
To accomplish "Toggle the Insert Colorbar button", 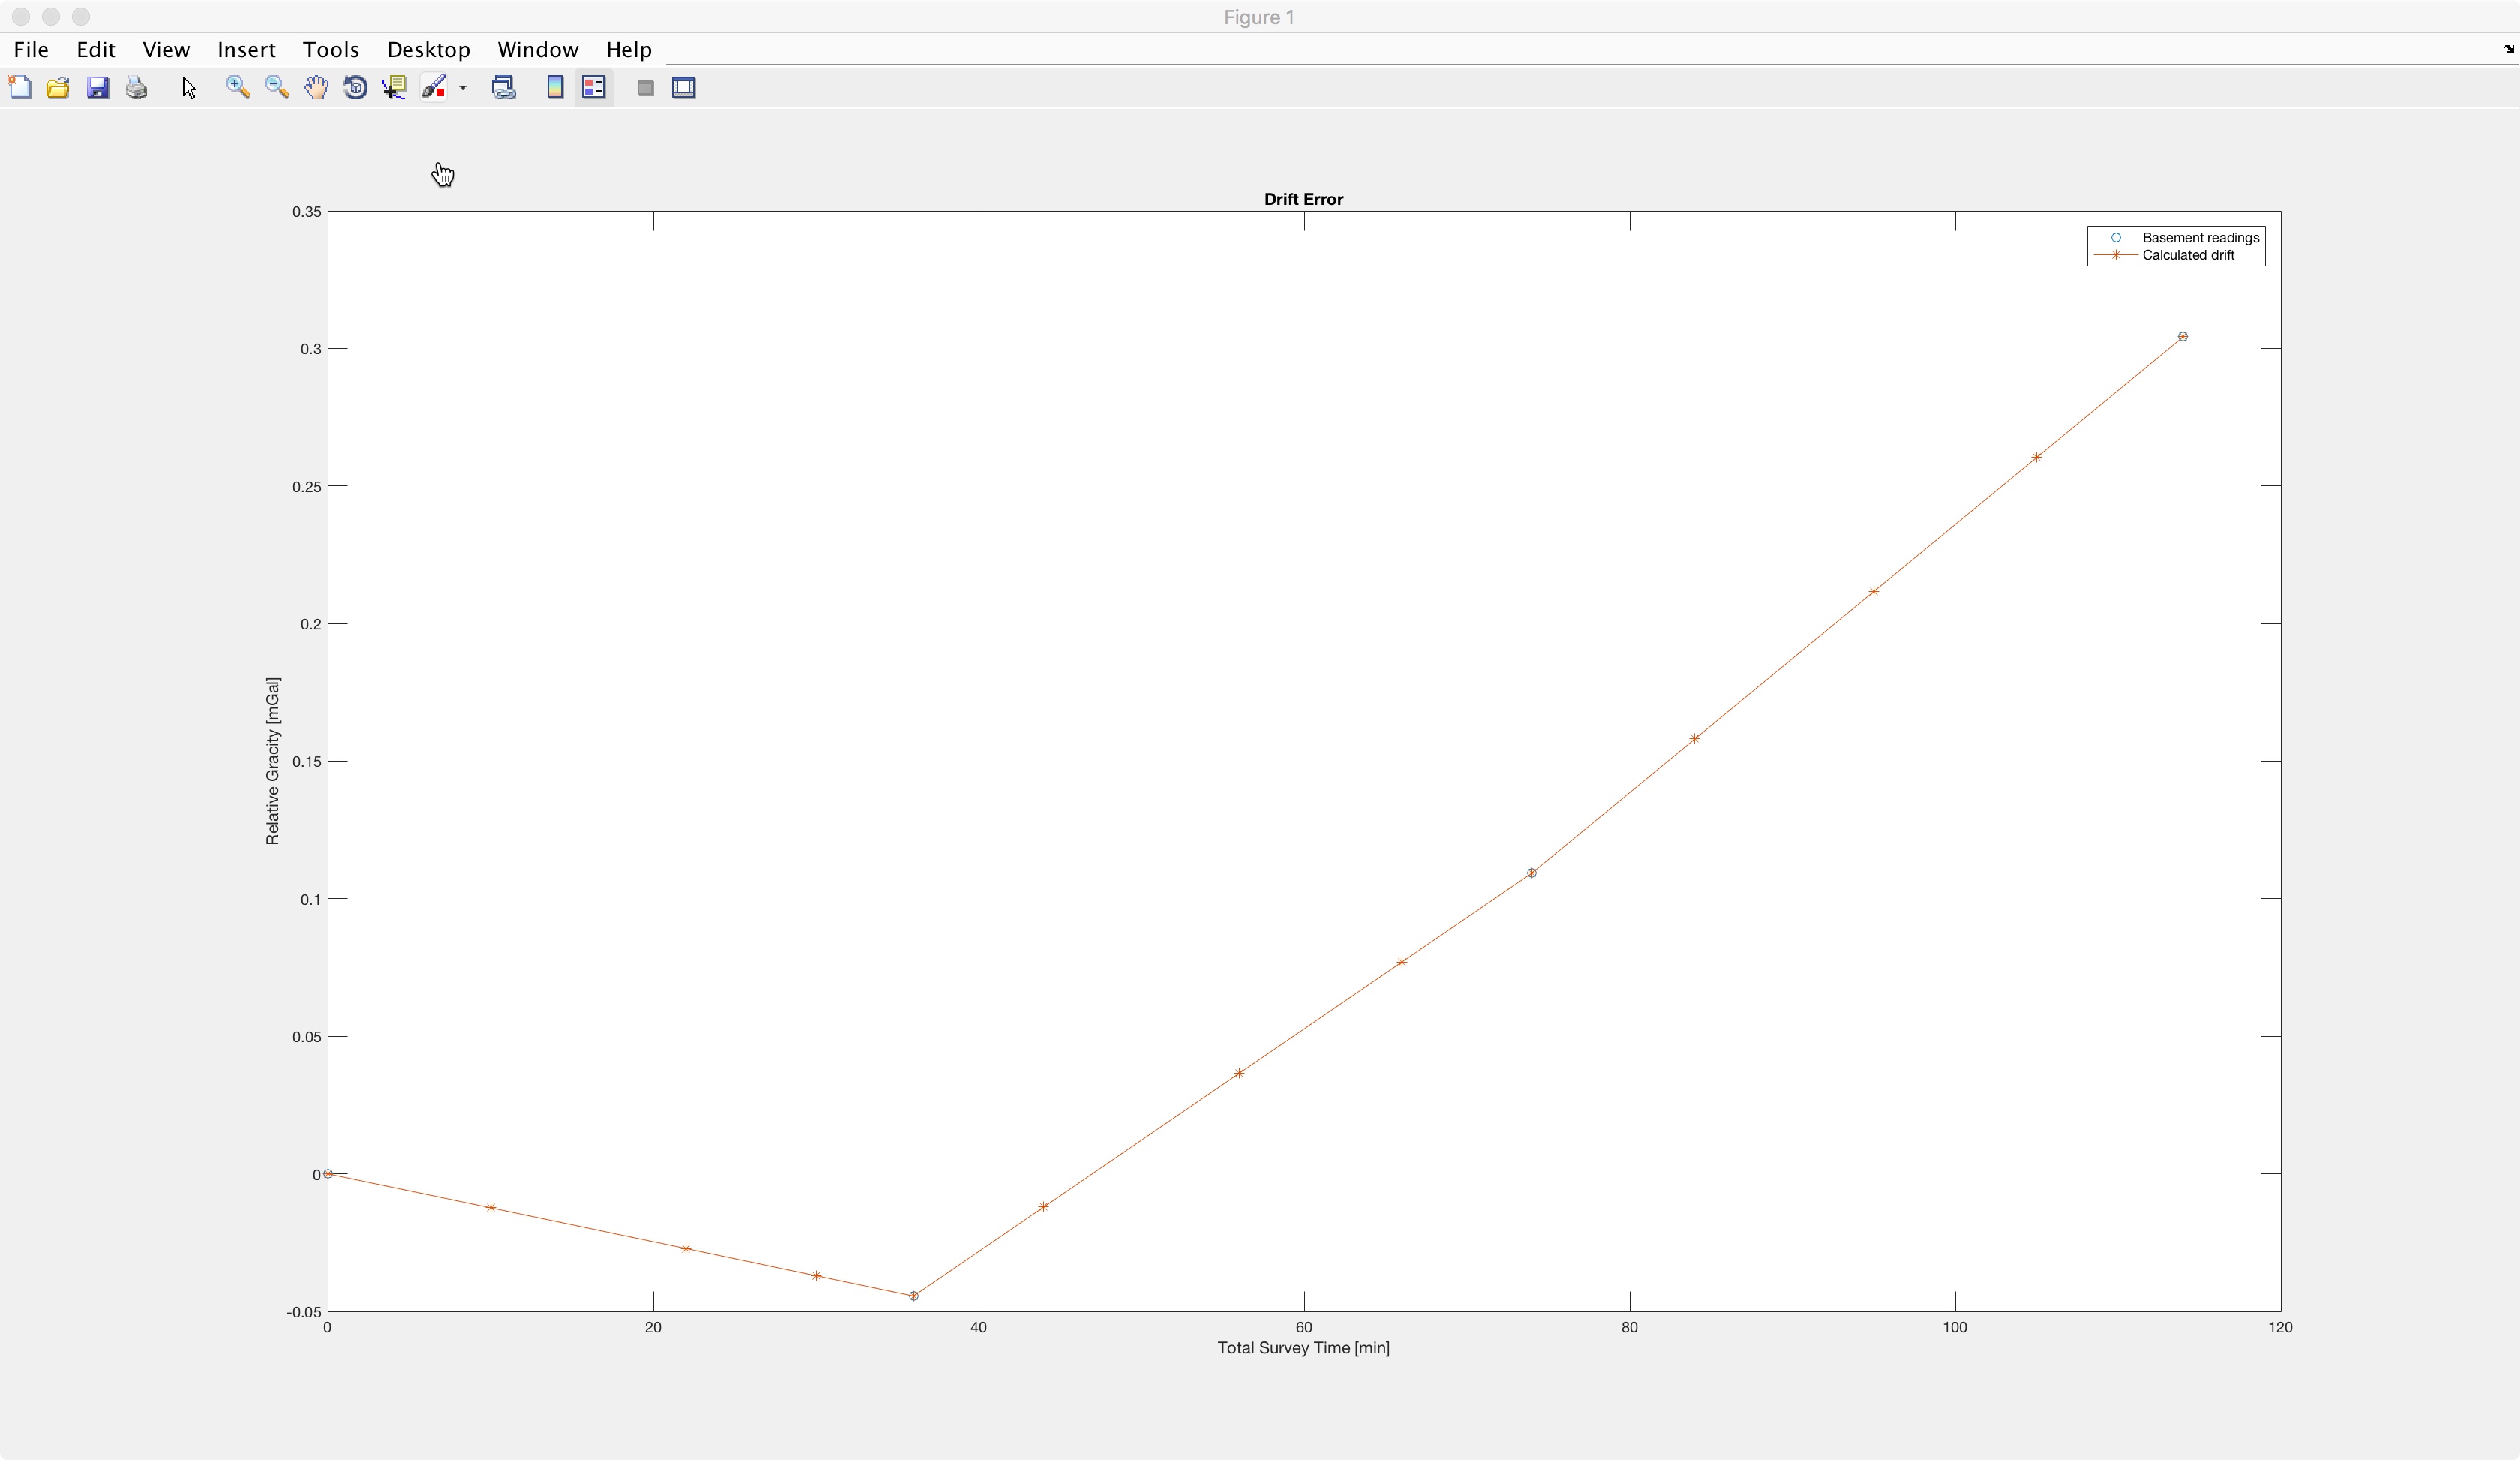I will pyautogui.click(x=555, y=88).
